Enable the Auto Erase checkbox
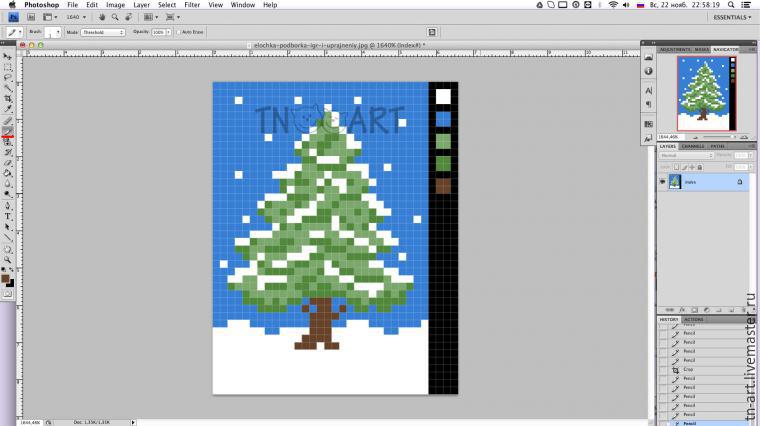This screenshot has height=426, width=760. (178, 32)
